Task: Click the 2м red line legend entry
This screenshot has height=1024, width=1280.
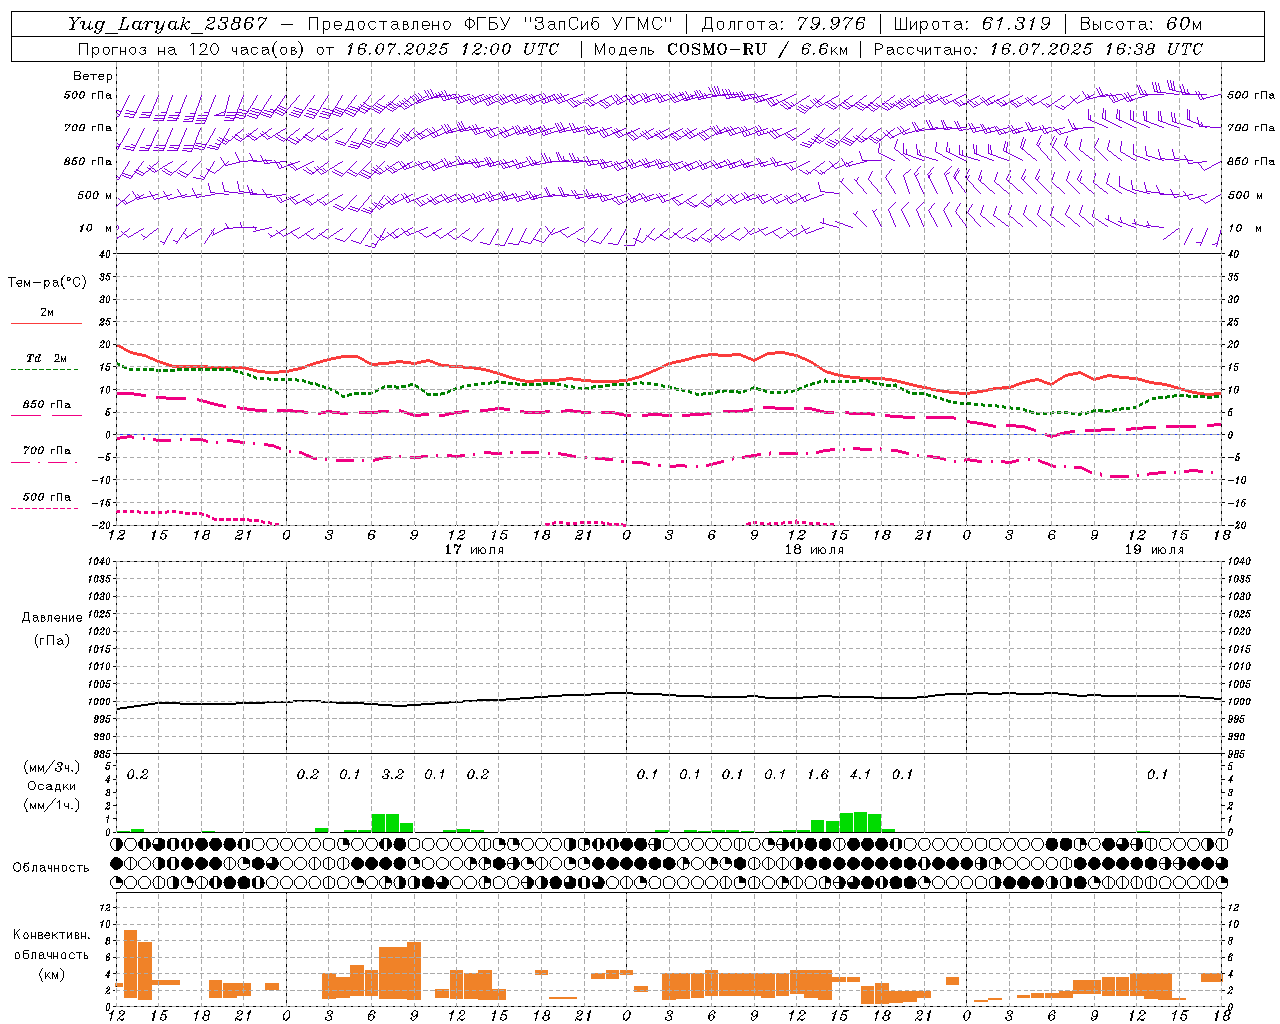Action: (46, 315)
